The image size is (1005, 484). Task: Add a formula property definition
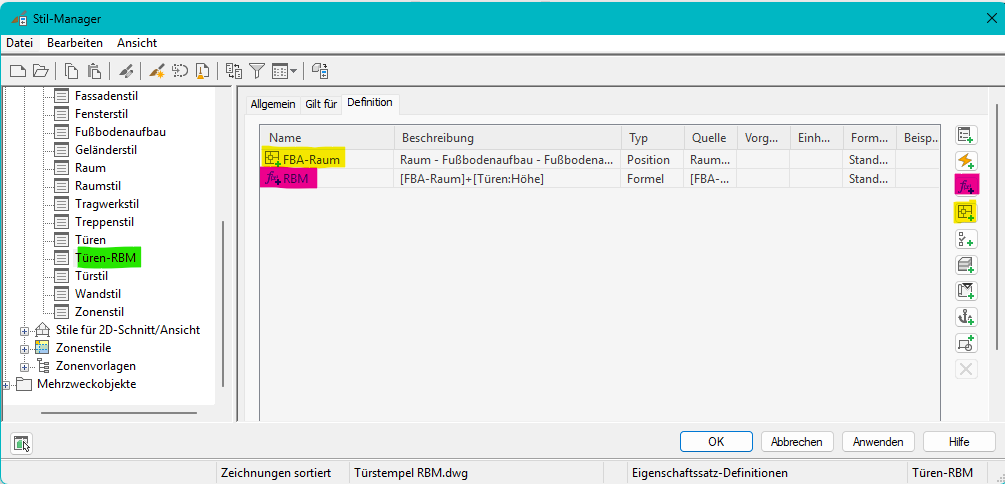(966, 186)
